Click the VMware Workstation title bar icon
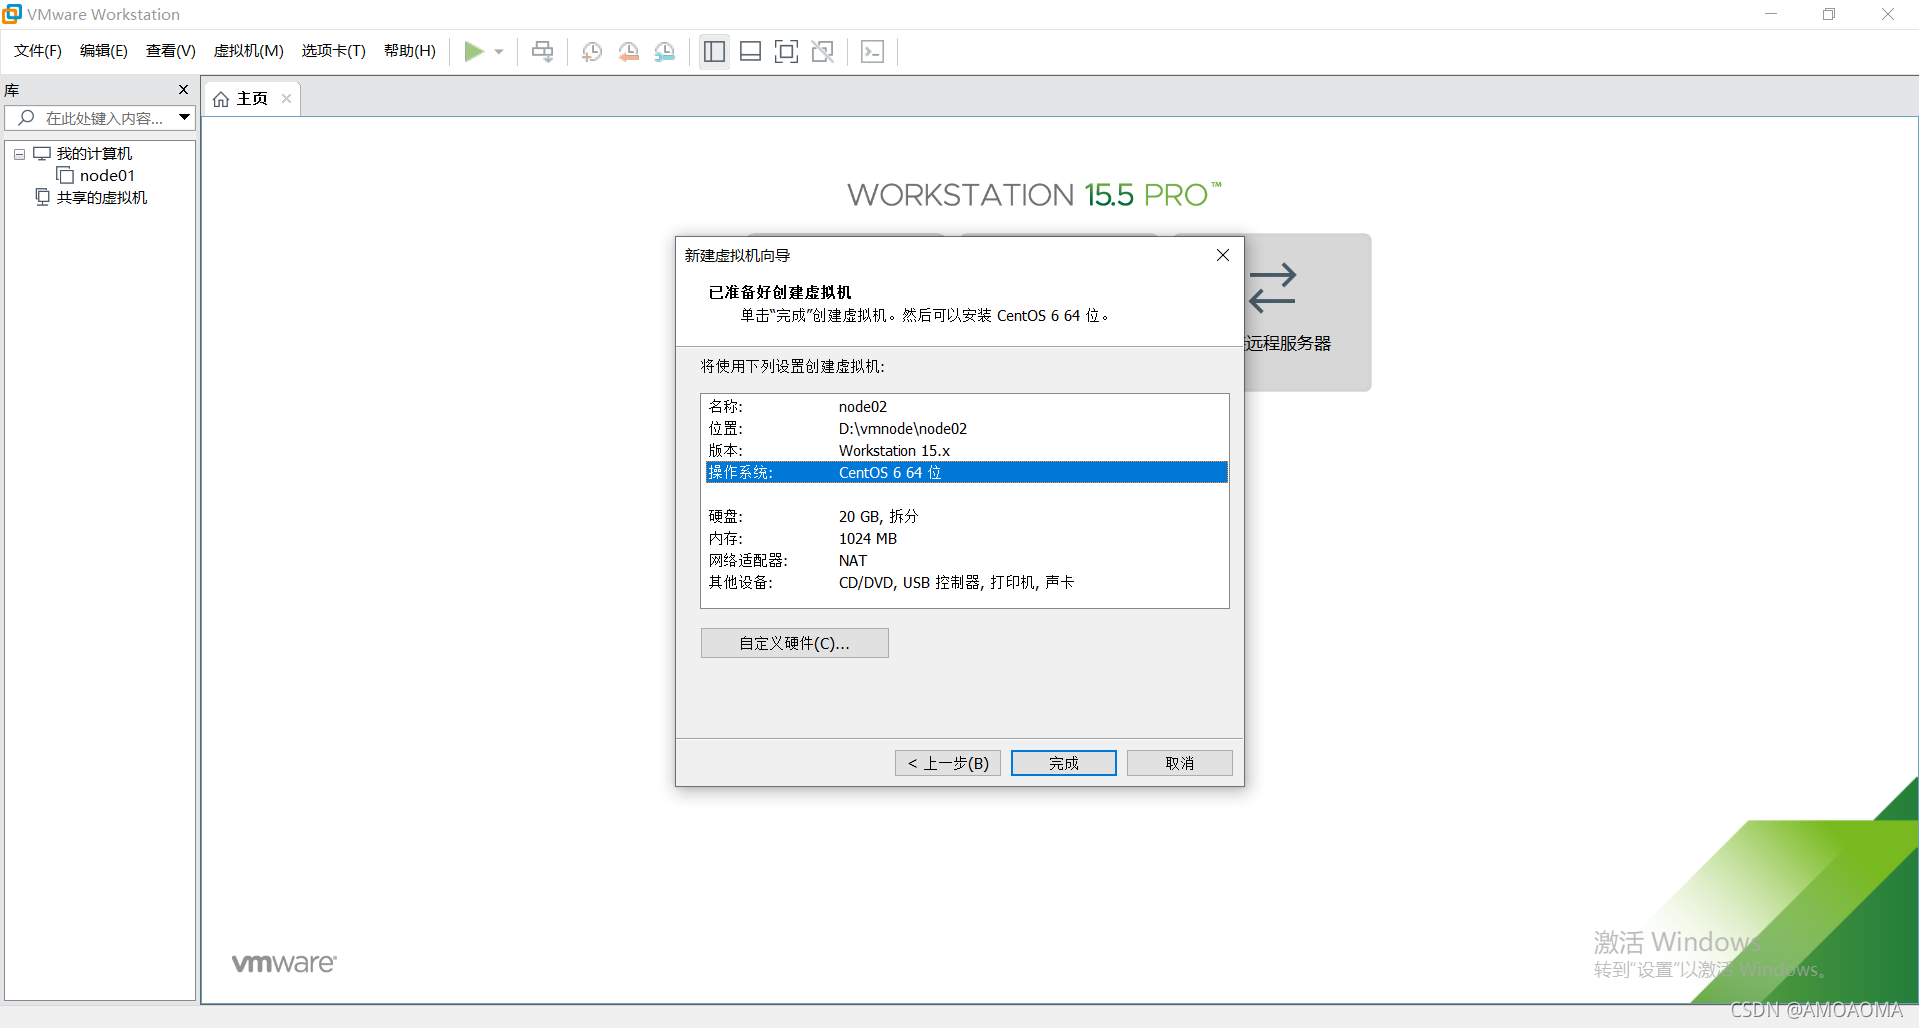The width and height of the screenshot is (1919, 1028). pos(12,14)
